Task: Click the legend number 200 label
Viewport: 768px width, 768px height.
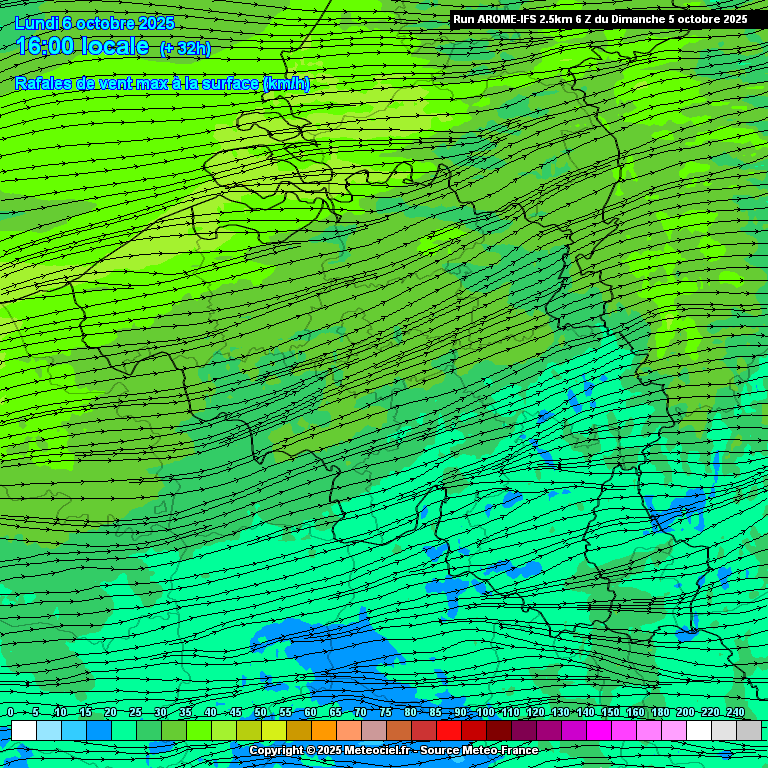Action: (685, 712)
